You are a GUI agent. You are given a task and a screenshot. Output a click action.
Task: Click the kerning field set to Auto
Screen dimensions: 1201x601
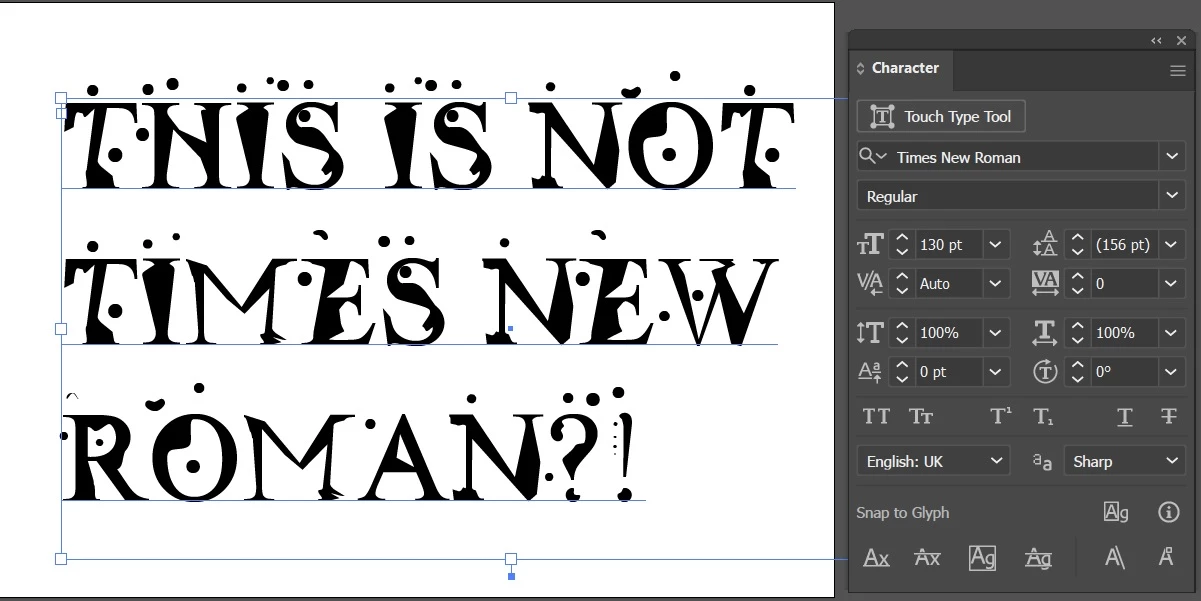click(x=947, y=283)
